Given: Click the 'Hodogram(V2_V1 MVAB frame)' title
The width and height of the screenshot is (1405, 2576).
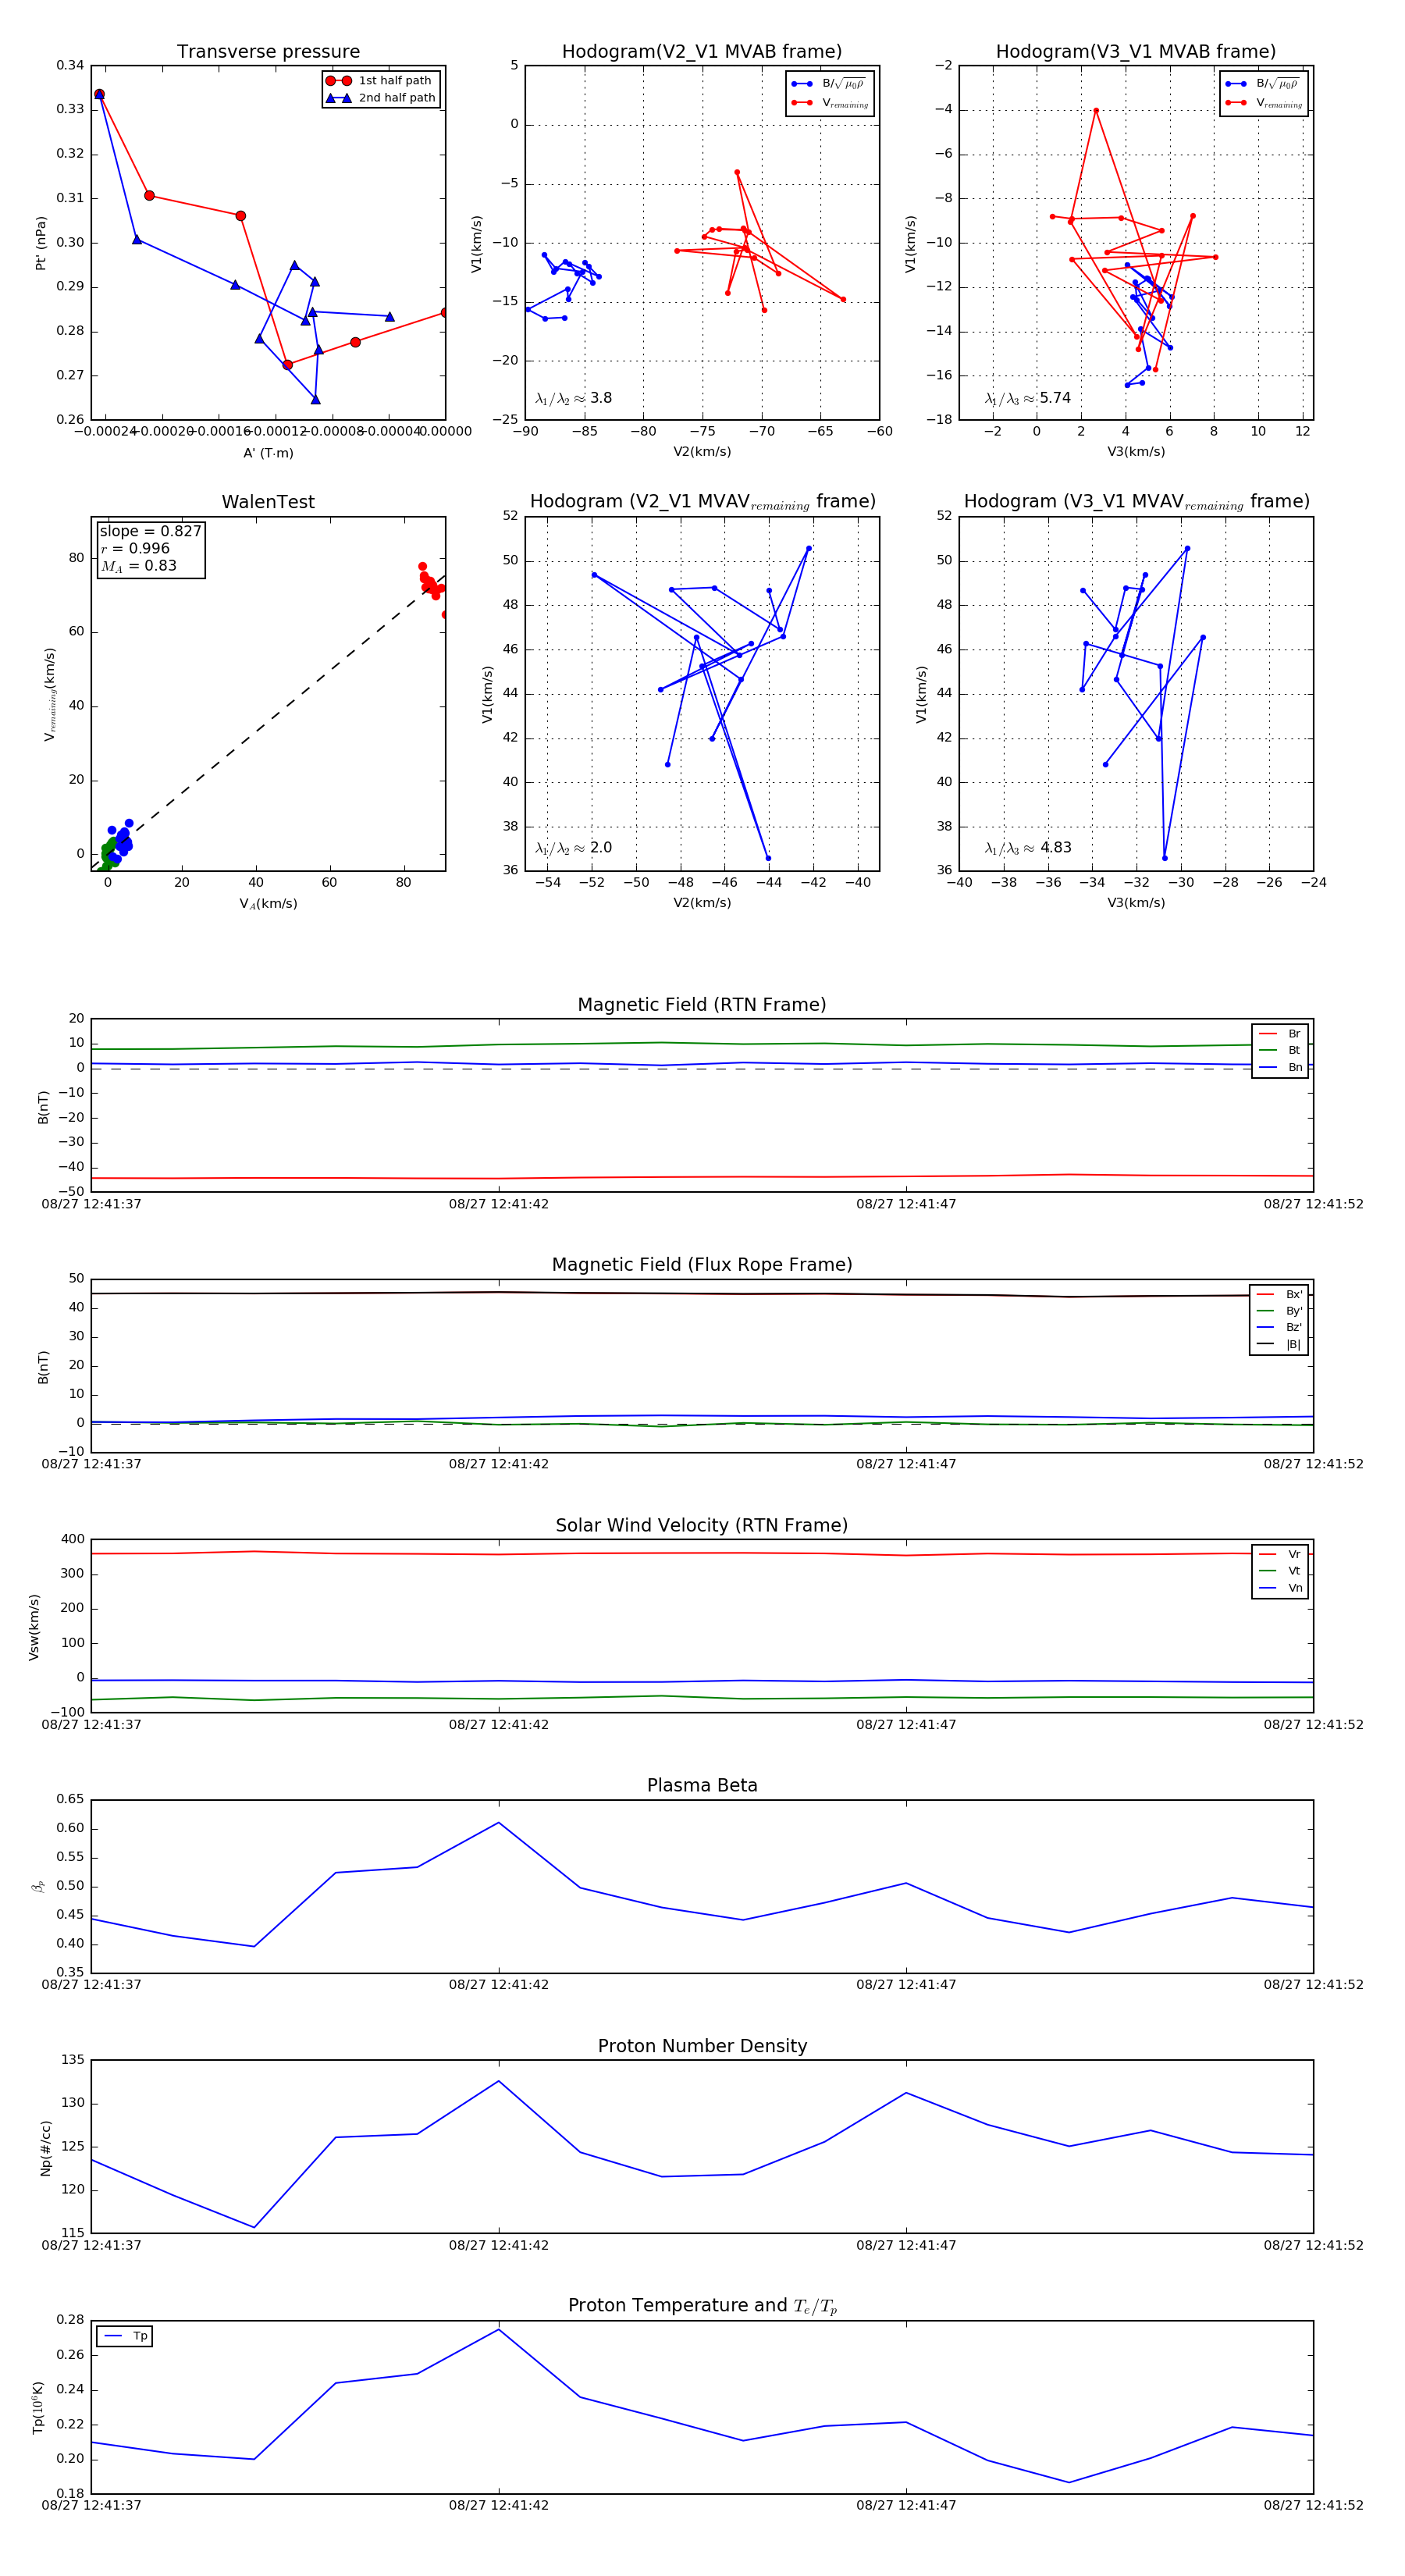Looking at the screenshot, I should [702, 51].
